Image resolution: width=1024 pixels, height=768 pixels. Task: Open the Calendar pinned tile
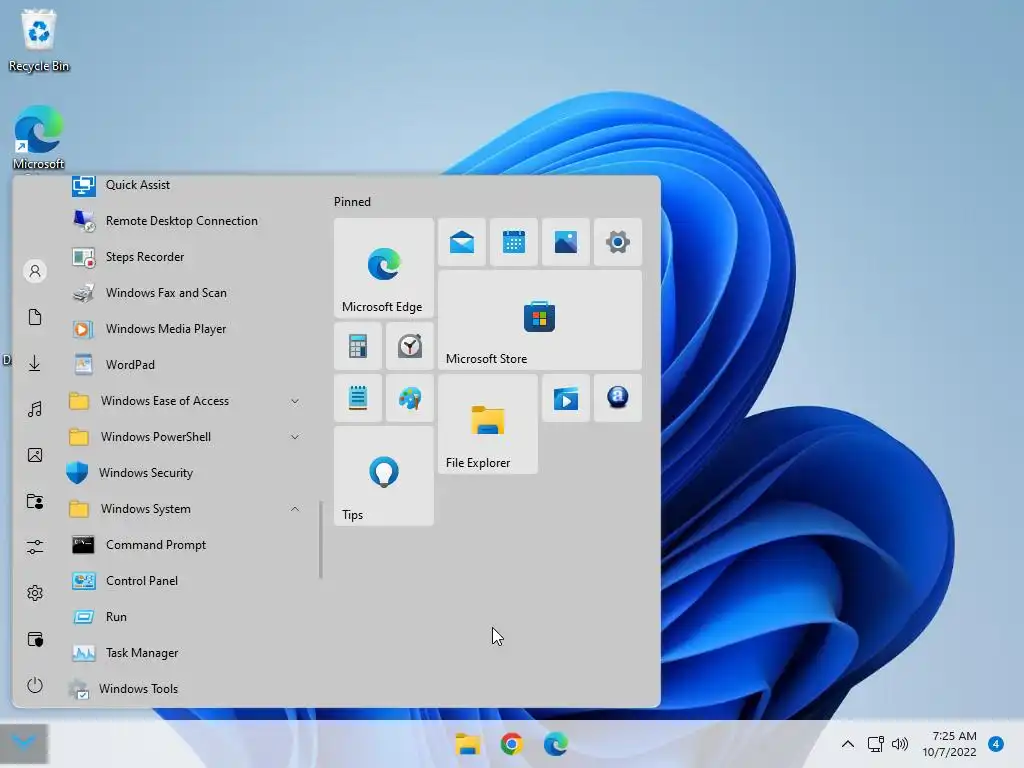point(514,242)
